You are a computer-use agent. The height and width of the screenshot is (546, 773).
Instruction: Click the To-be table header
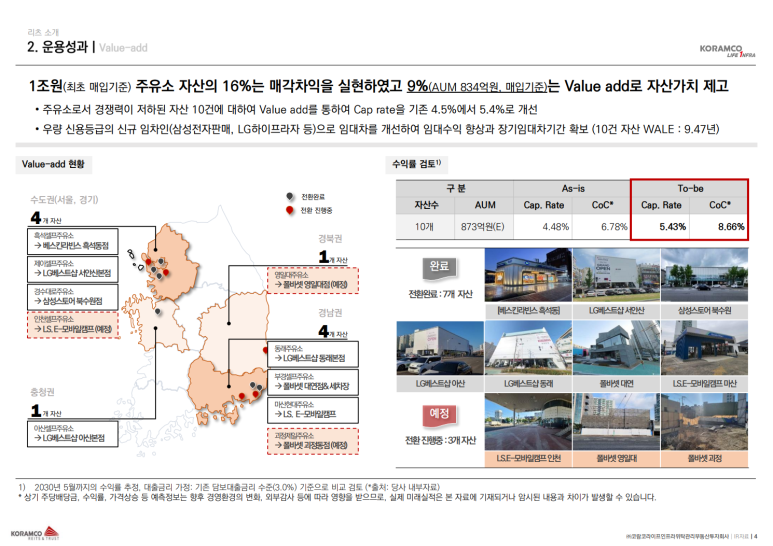tap(690, 189)
